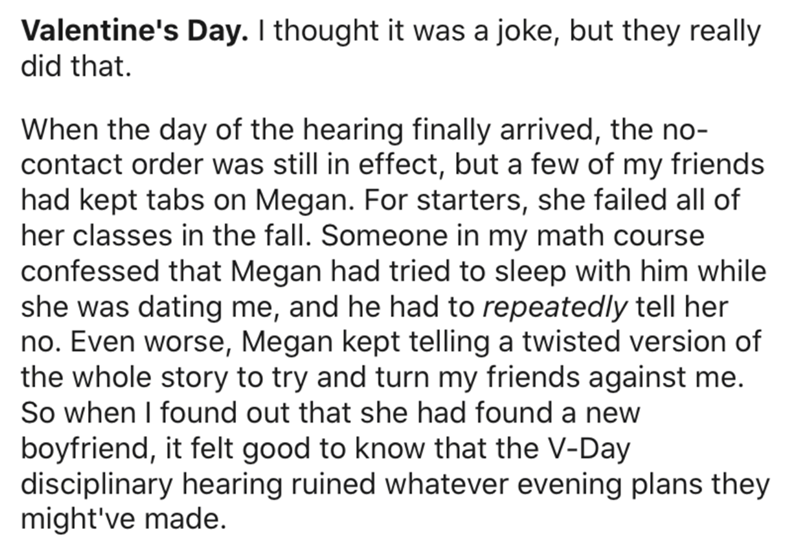
Task: Click the phrase "did that."
Action: [x=76, y=66]
